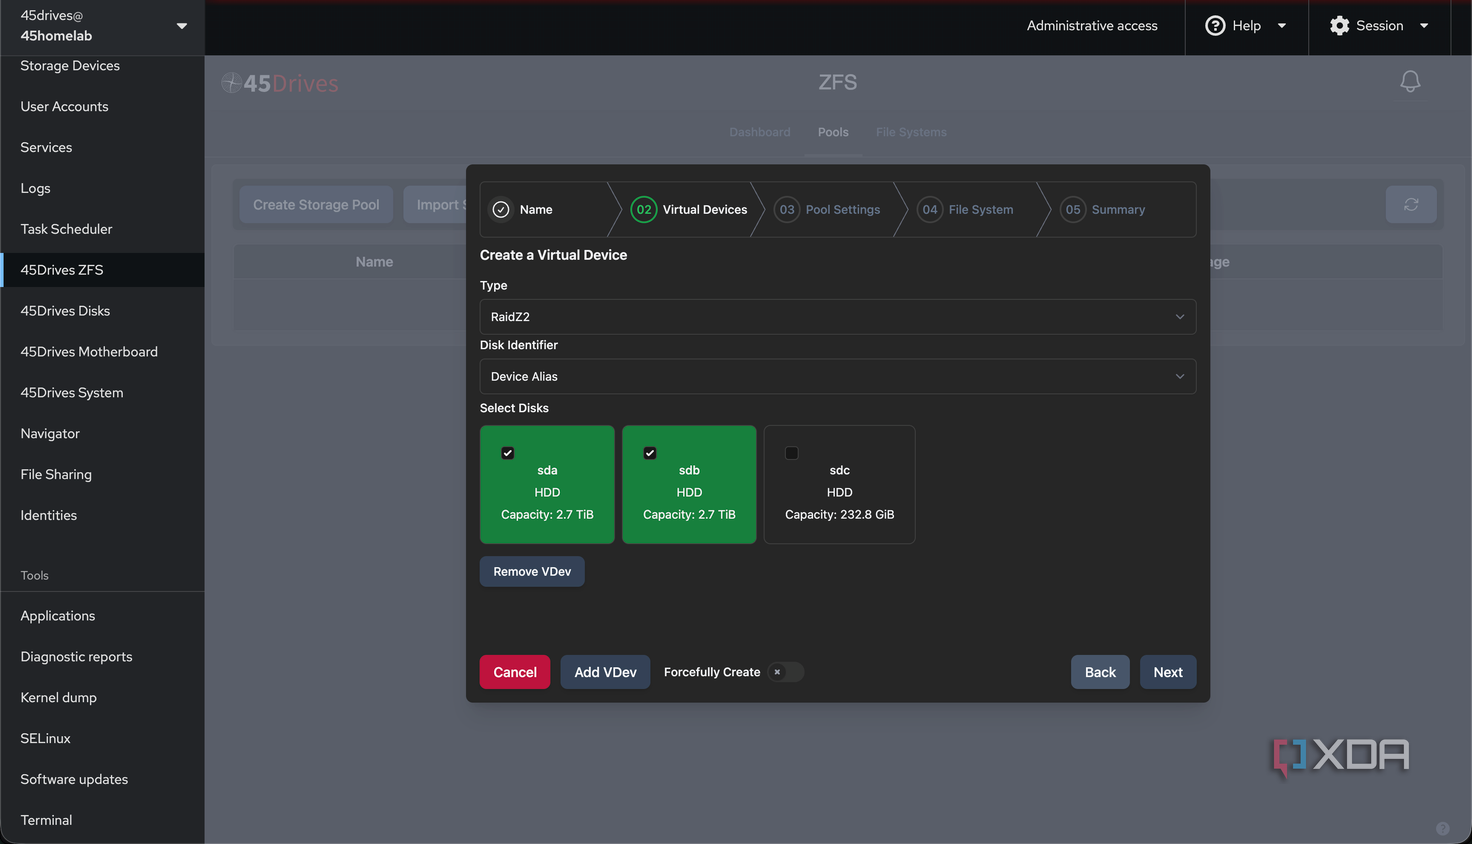Switch to the File Systems tab

coord(911,132)
